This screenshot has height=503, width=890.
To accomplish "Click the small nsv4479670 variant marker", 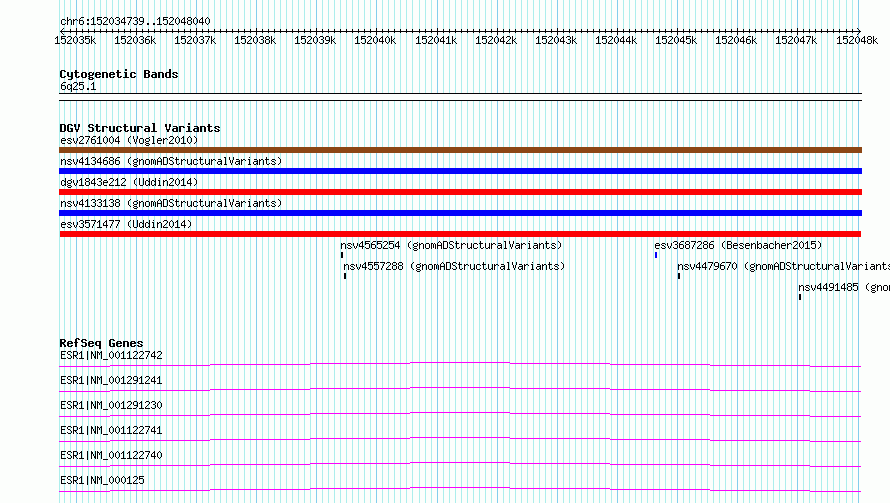I will point(678,276).
